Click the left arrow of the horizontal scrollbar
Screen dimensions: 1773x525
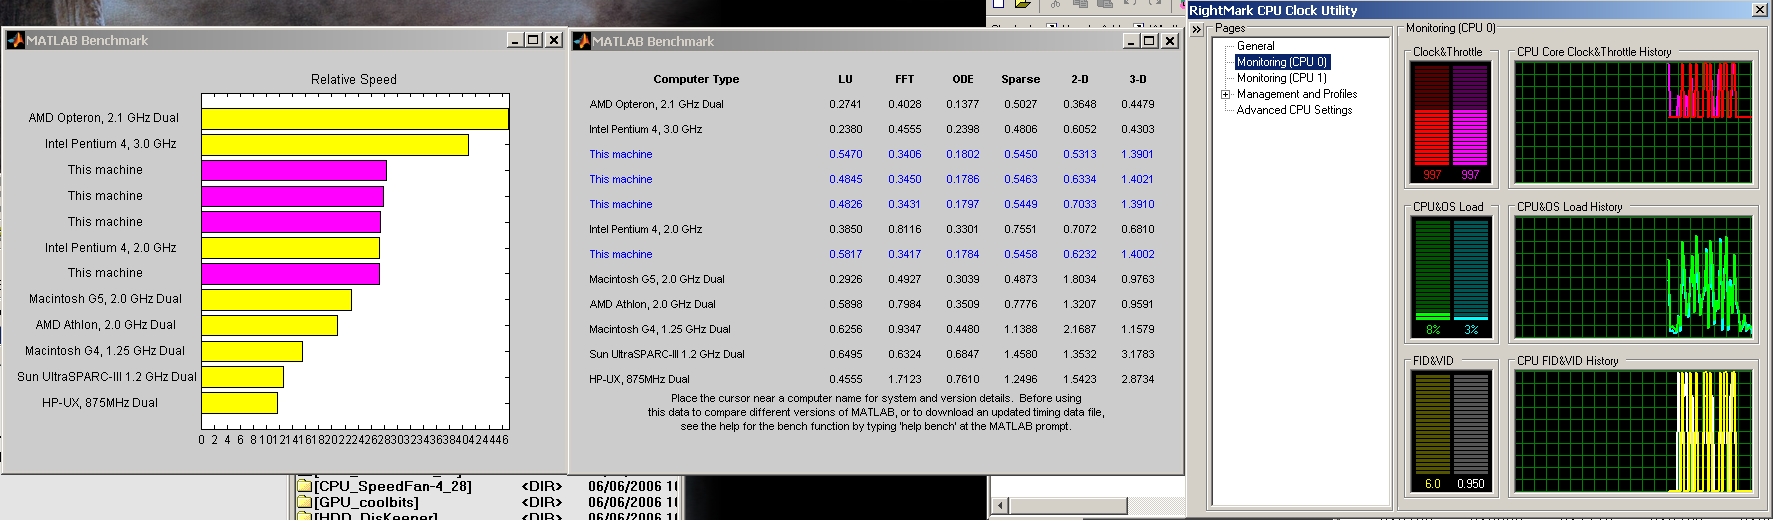(x=1001, y=506)
